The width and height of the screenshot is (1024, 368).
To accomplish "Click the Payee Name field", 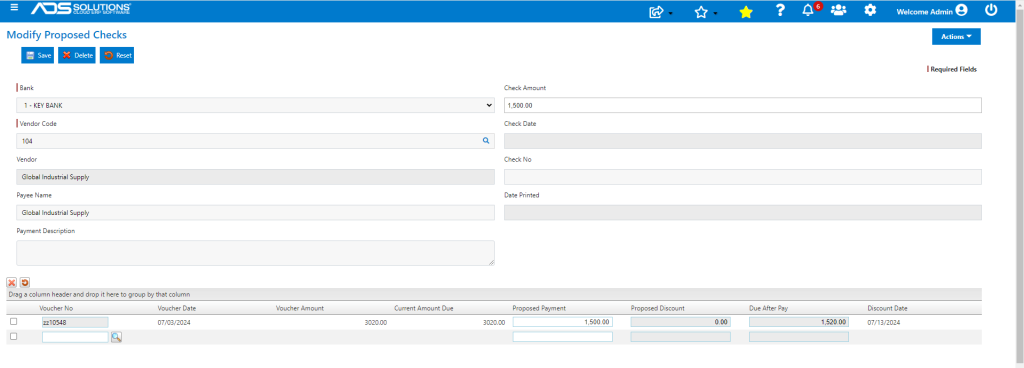I will tap(255, 213).
